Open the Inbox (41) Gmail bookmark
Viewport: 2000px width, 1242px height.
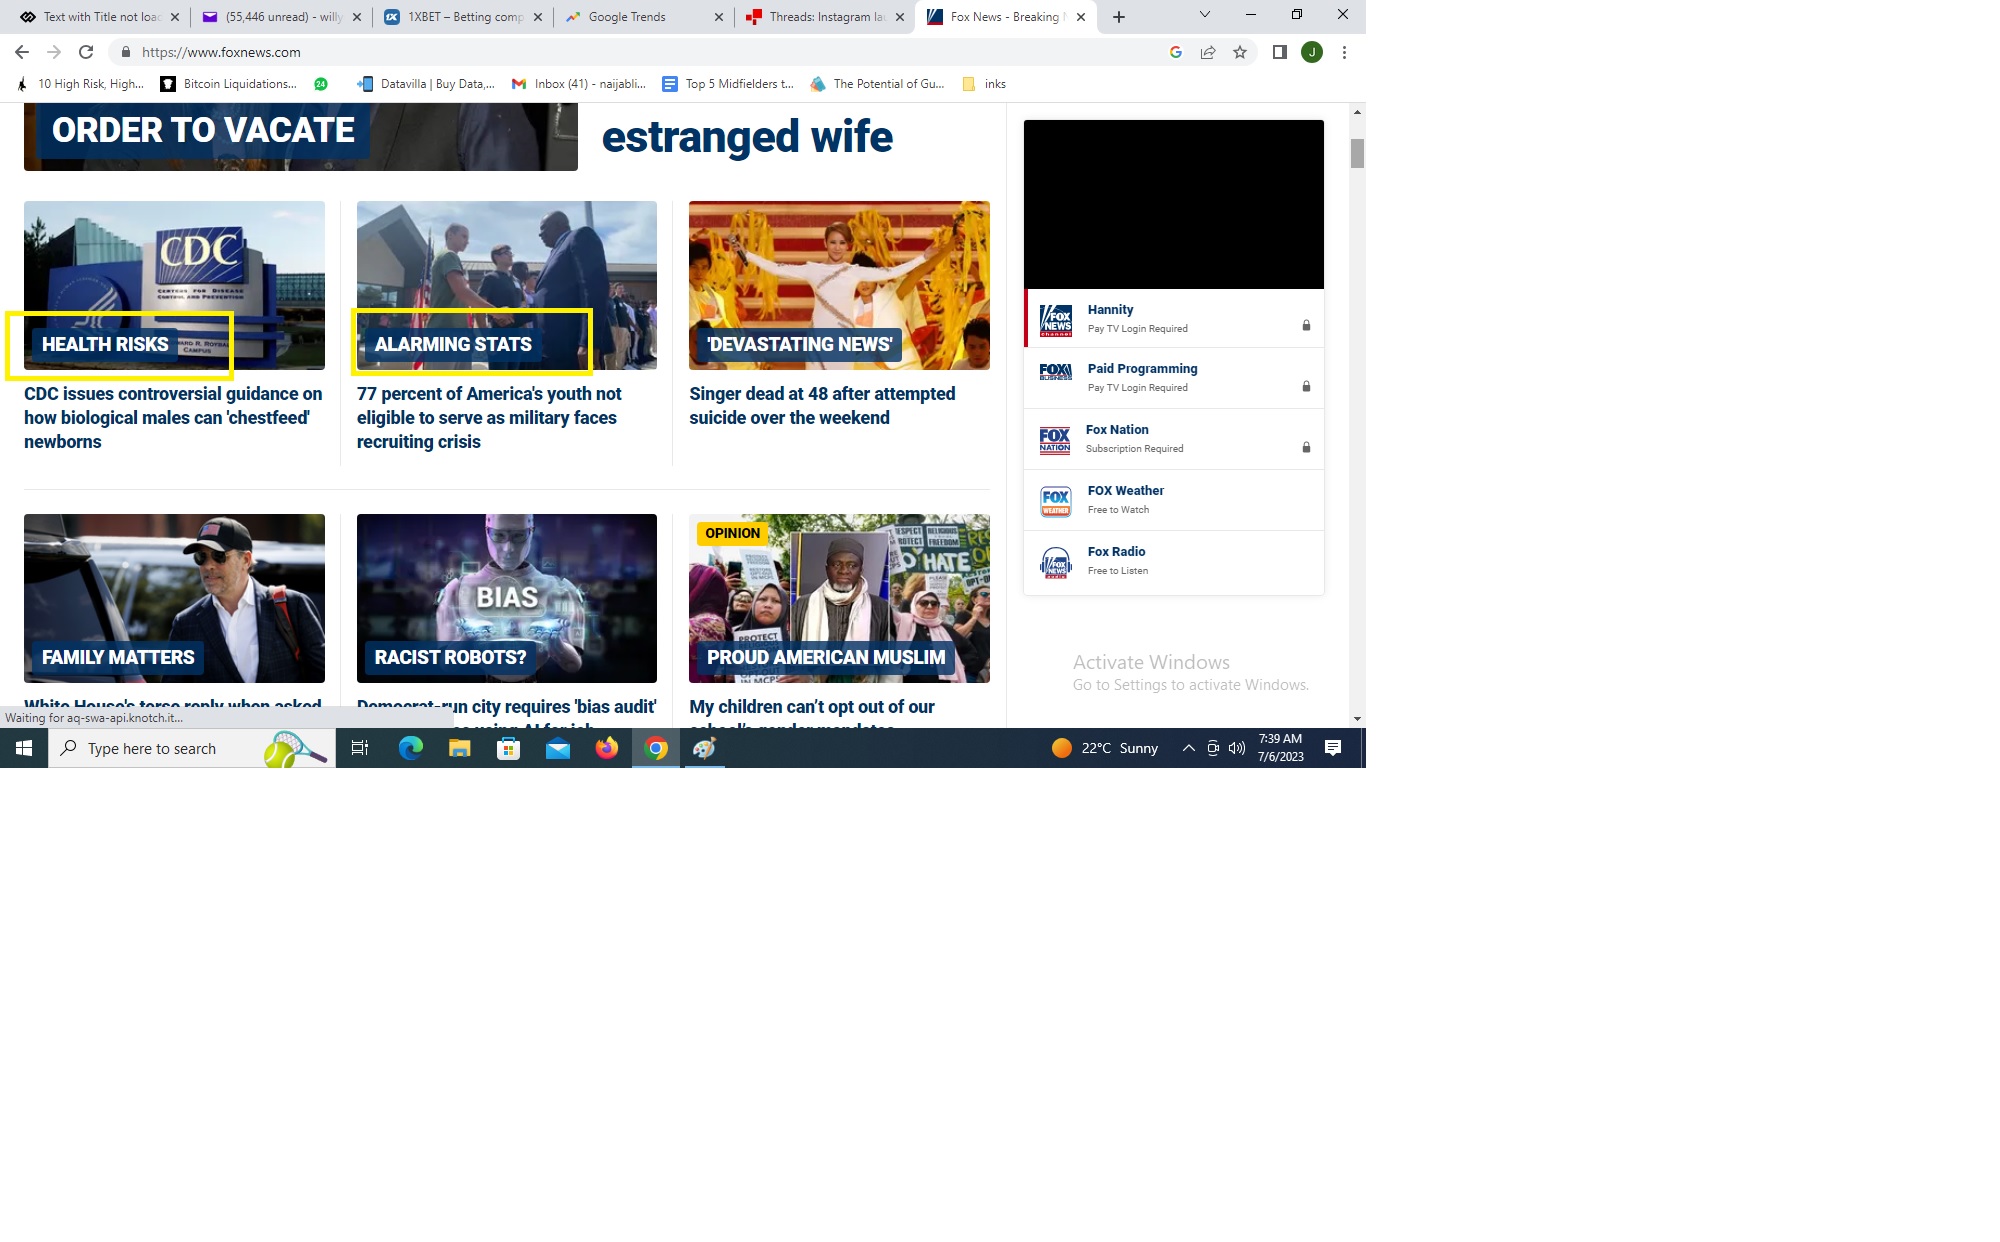[x=578, y=84]
